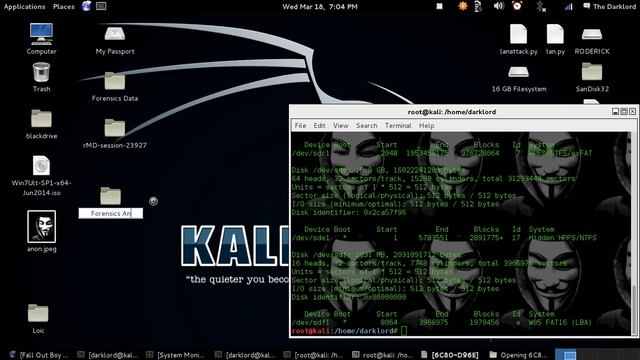Switch to 6C80-D96E taskbar window
Viewport: 640px width, 360px height.
450,355
